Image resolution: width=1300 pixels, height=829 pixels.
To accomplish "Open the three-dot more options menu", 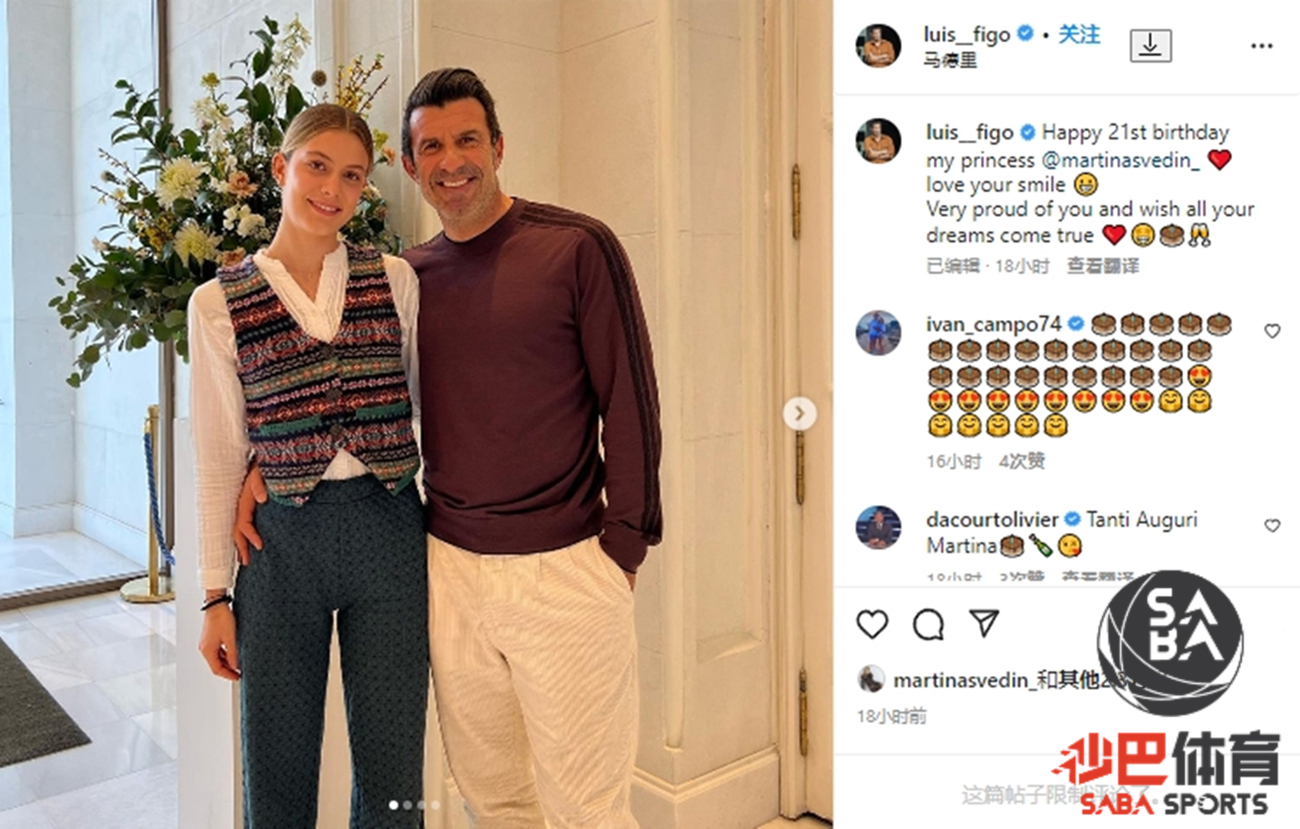I will (1262, 46).
